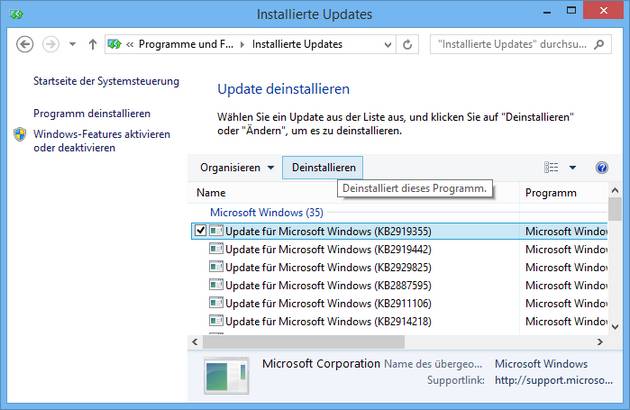Sort by the Name column header
This screenshot has height=410, width=630.
354,193
